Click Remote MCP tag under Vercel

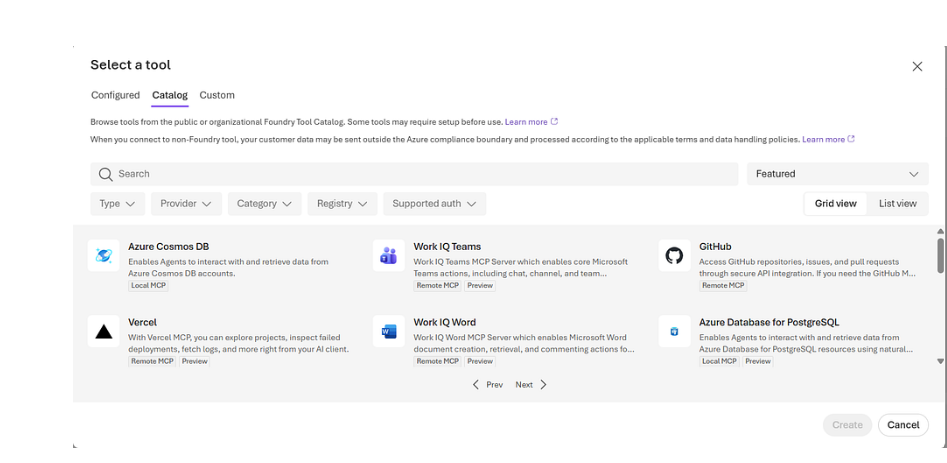(152, 361)
